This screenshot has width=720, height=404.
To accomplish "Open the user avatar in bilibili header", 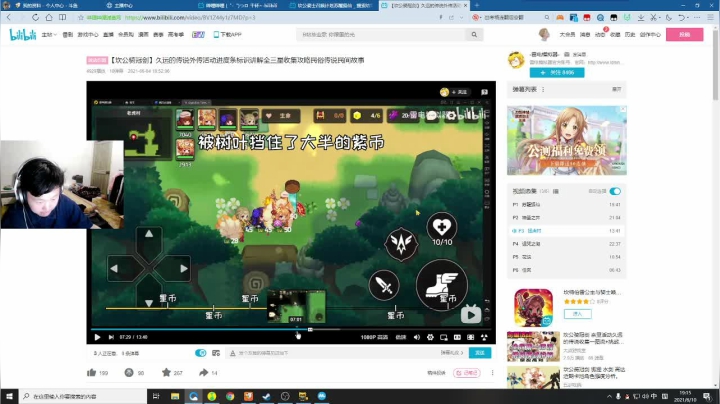I will point(544,34).
